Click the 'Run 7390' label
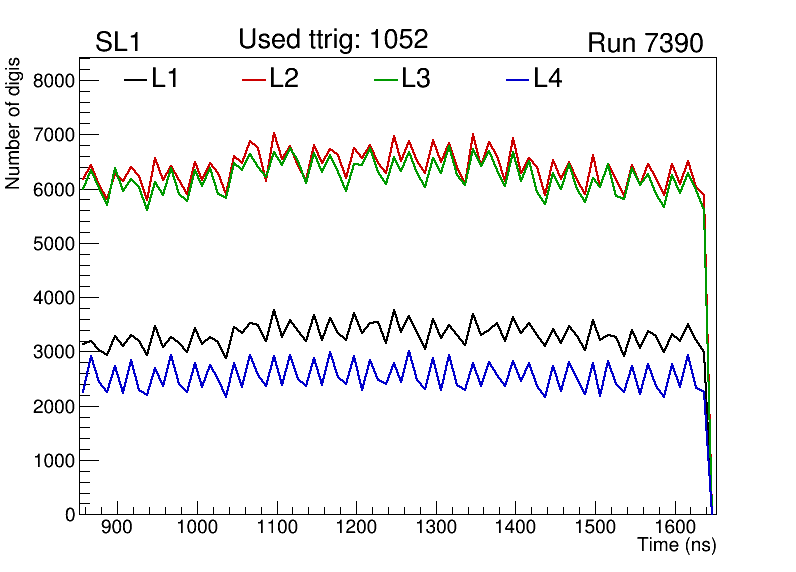Screen dimensions: 796x572 point(645,43)
